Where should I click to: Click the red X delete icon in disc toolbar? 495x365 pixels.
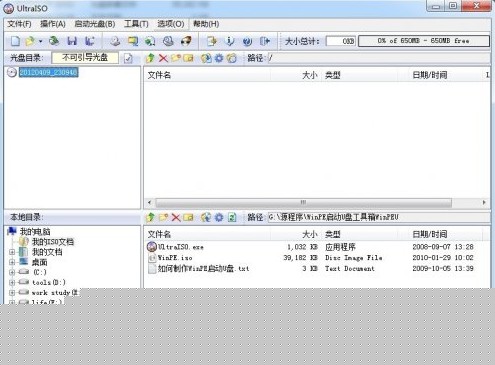(x=163, y=58)
